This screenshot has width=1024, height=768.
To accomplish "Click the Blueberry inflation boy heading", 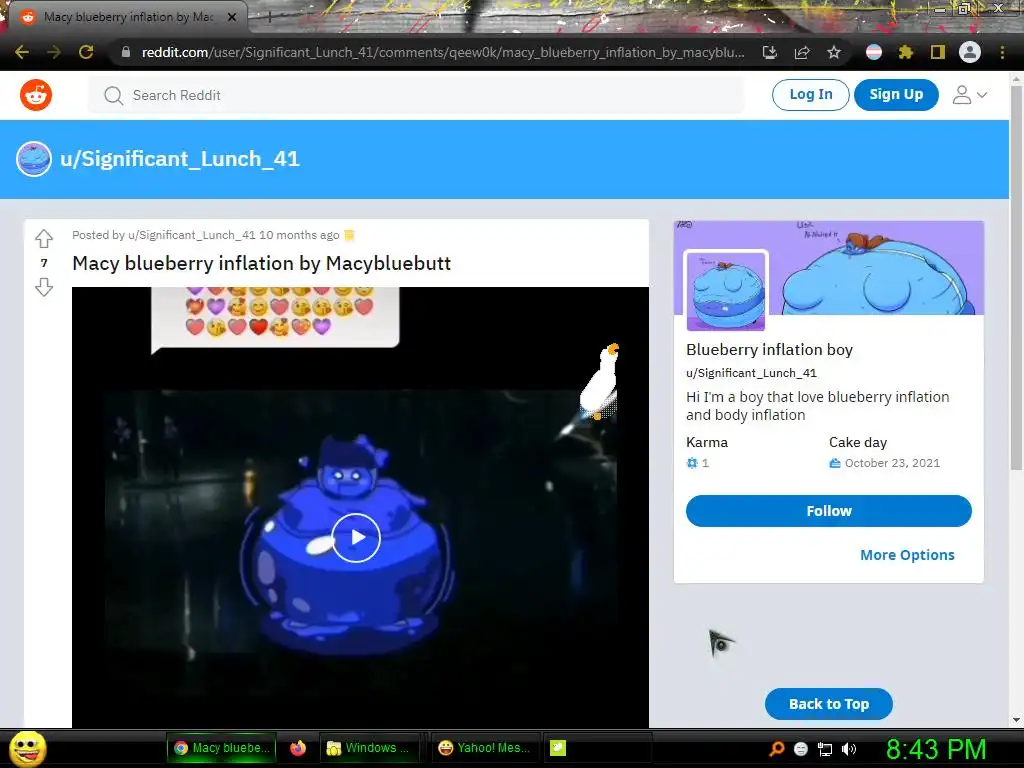I will (x=769, y=349).
